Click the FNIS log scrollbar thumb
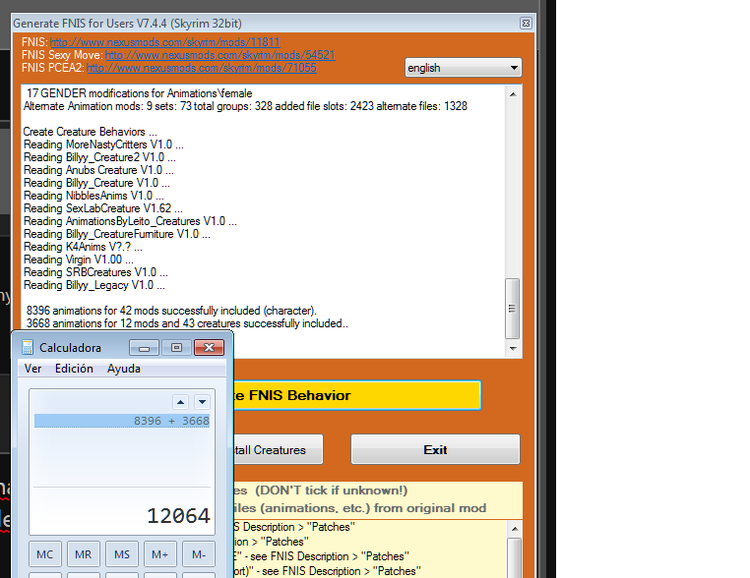This screenshot has width=750, height=578. click(x=513, y=309)
